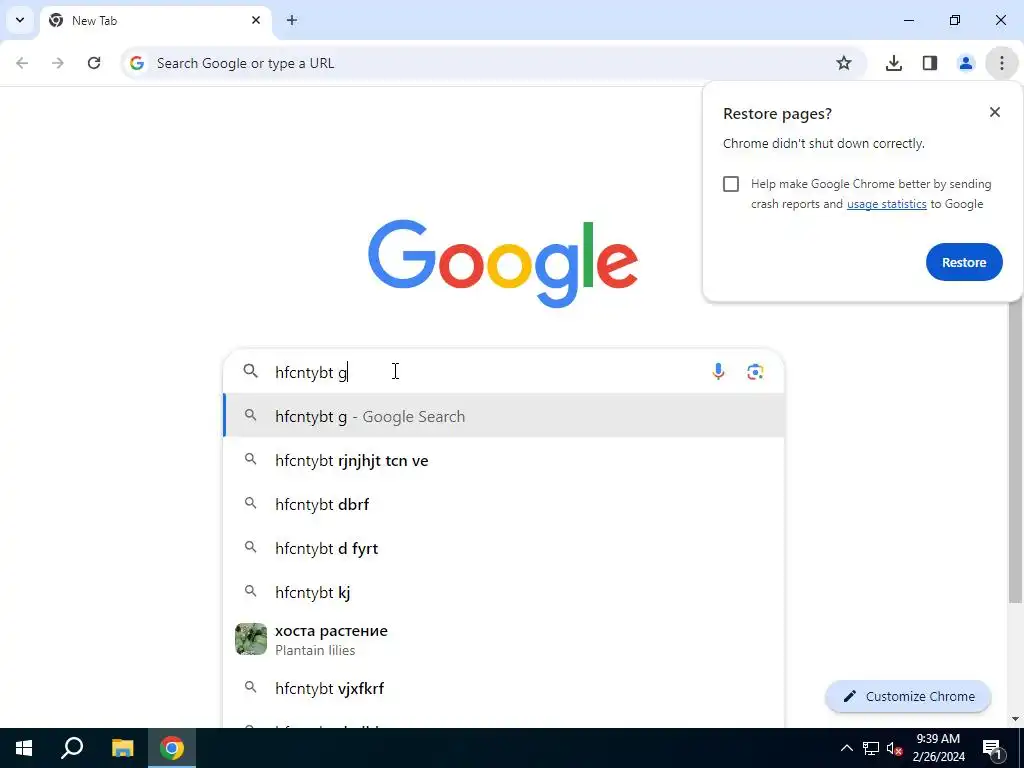Restore down the Chrome window
The image size is (1024, 768).
(x=955, y=20)
